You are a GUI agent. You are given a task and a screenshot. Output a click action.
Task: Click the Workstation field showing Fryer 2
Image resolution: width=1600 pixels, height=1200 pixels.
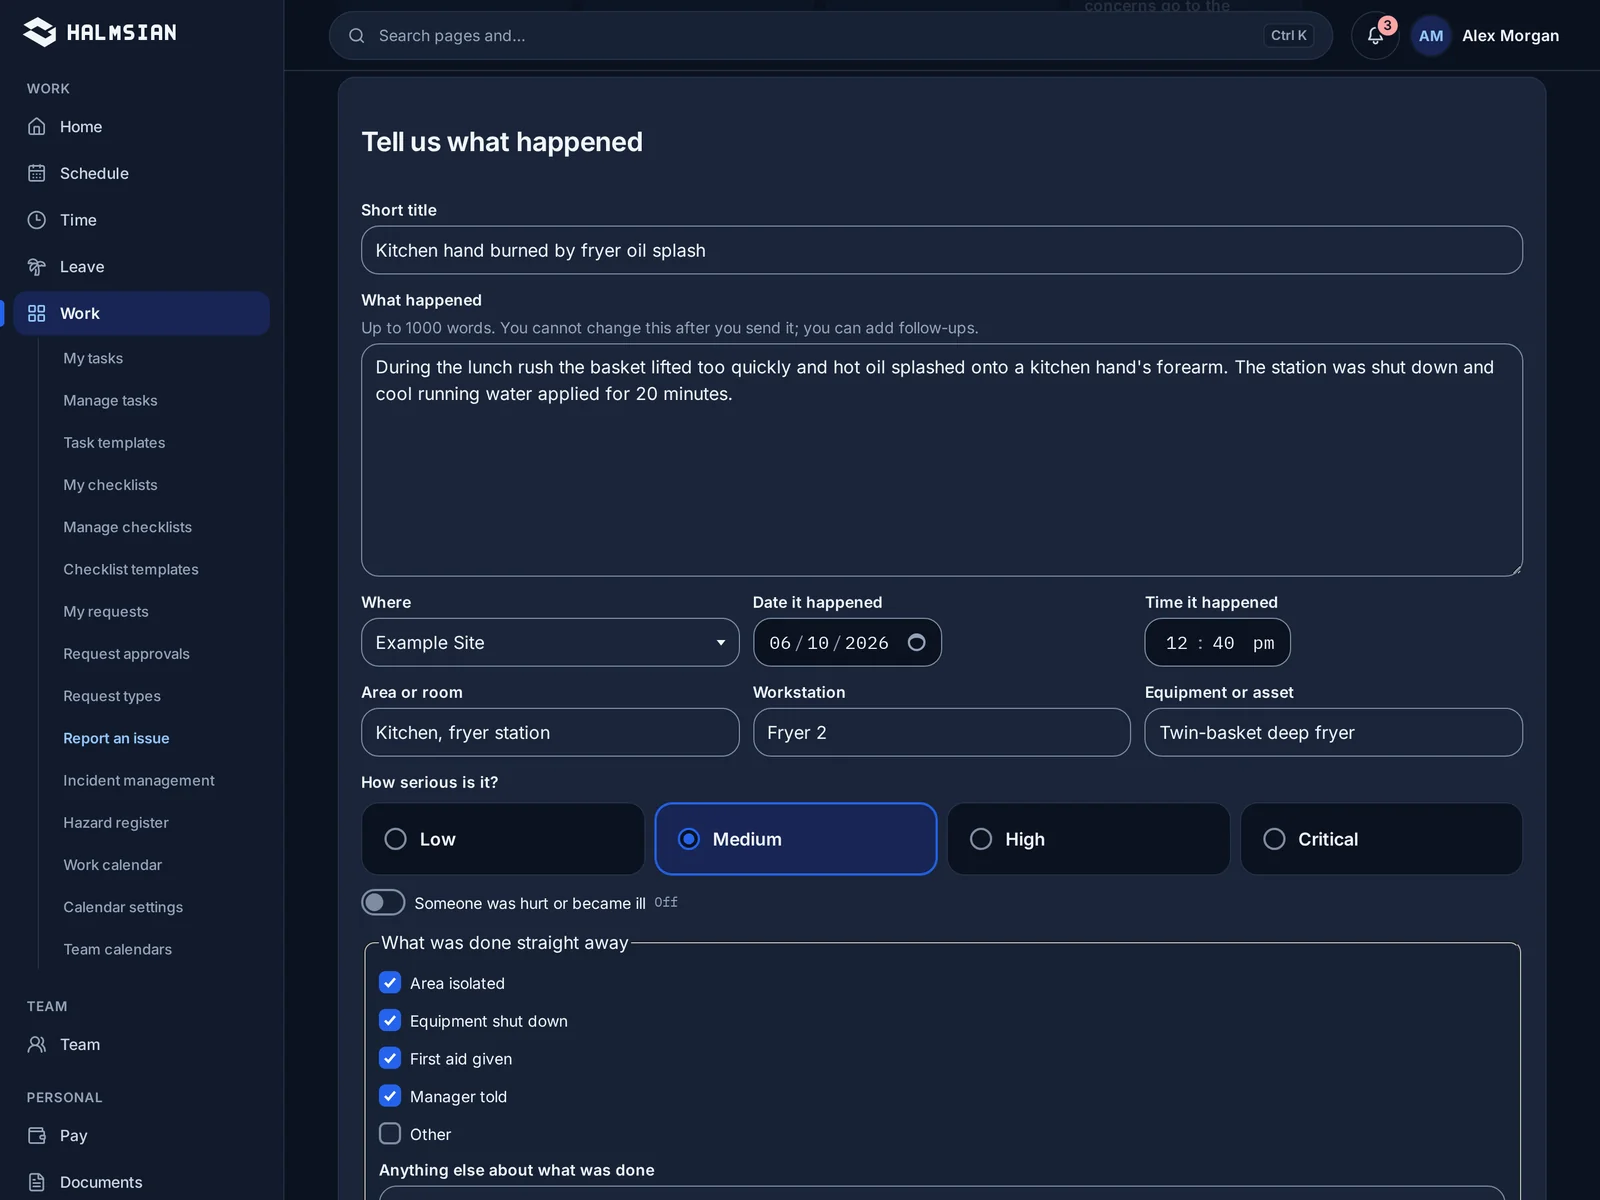click(x=941, y=732)
